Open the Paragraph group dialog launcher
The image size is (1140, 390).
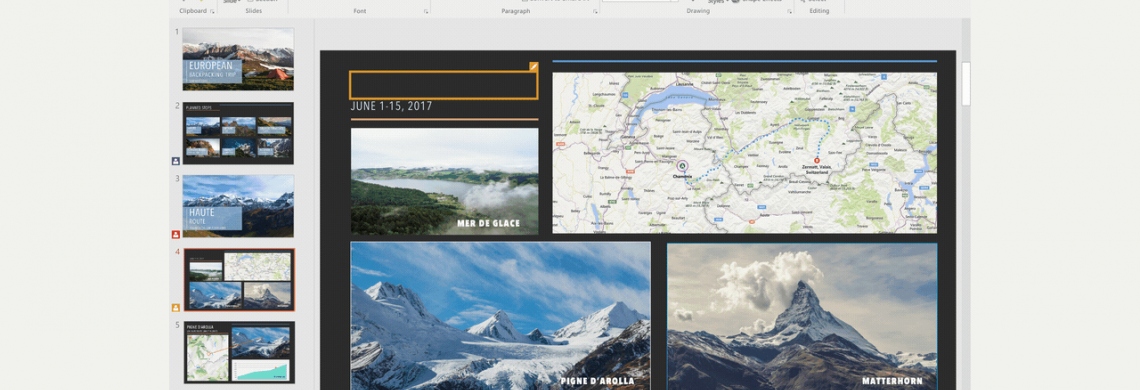coord(595,12)
